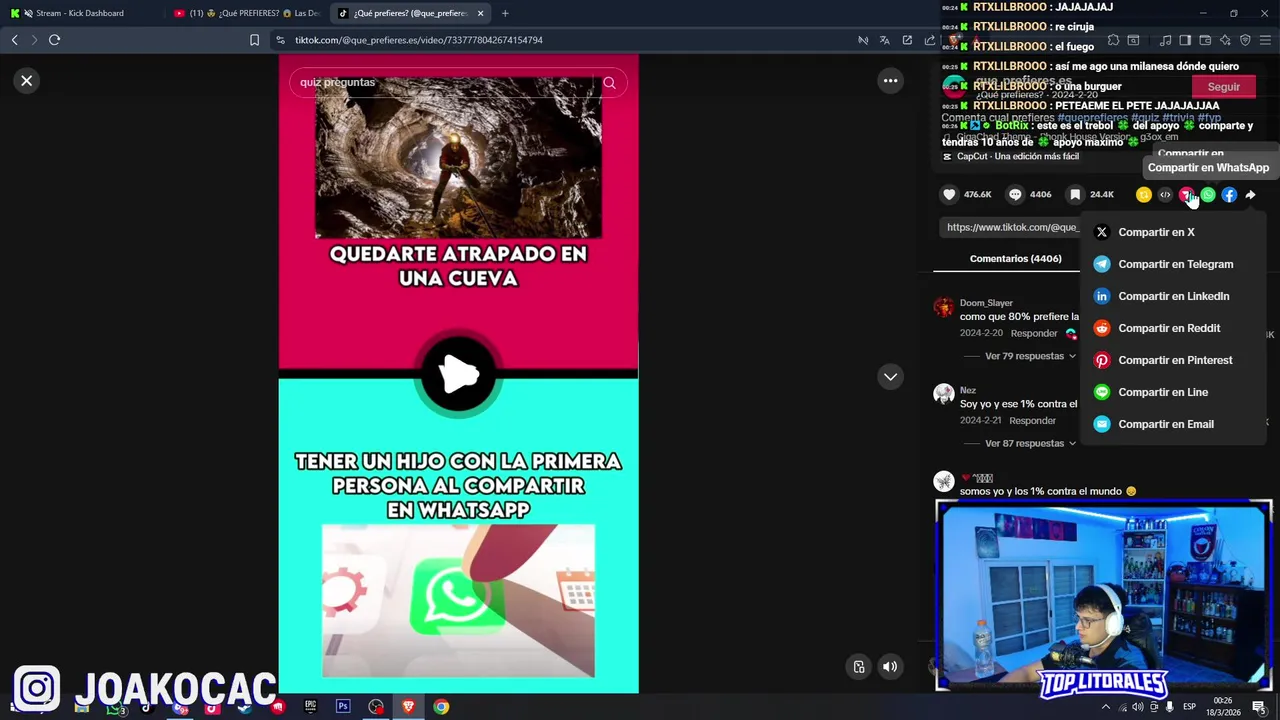Screen dimensions: 1280x720
Task: Reload the page with refresh icon
Action: [x=54, y=40]
